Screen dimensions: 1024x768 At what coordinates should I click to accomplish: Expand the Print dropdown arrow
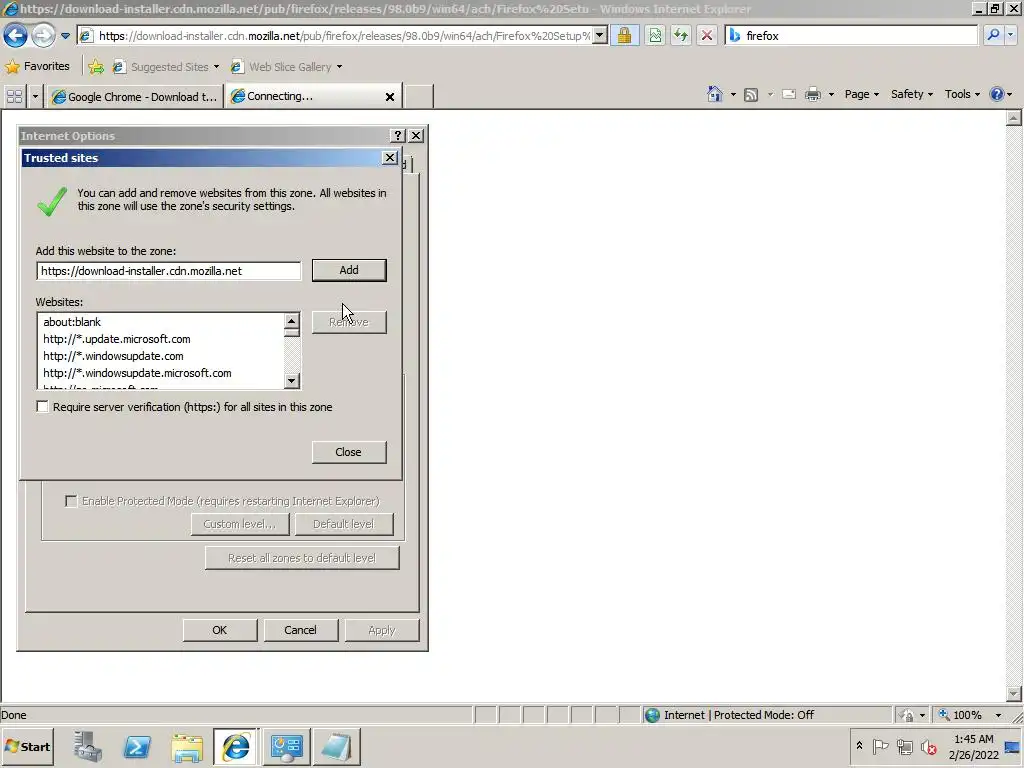tap(831, 95)
